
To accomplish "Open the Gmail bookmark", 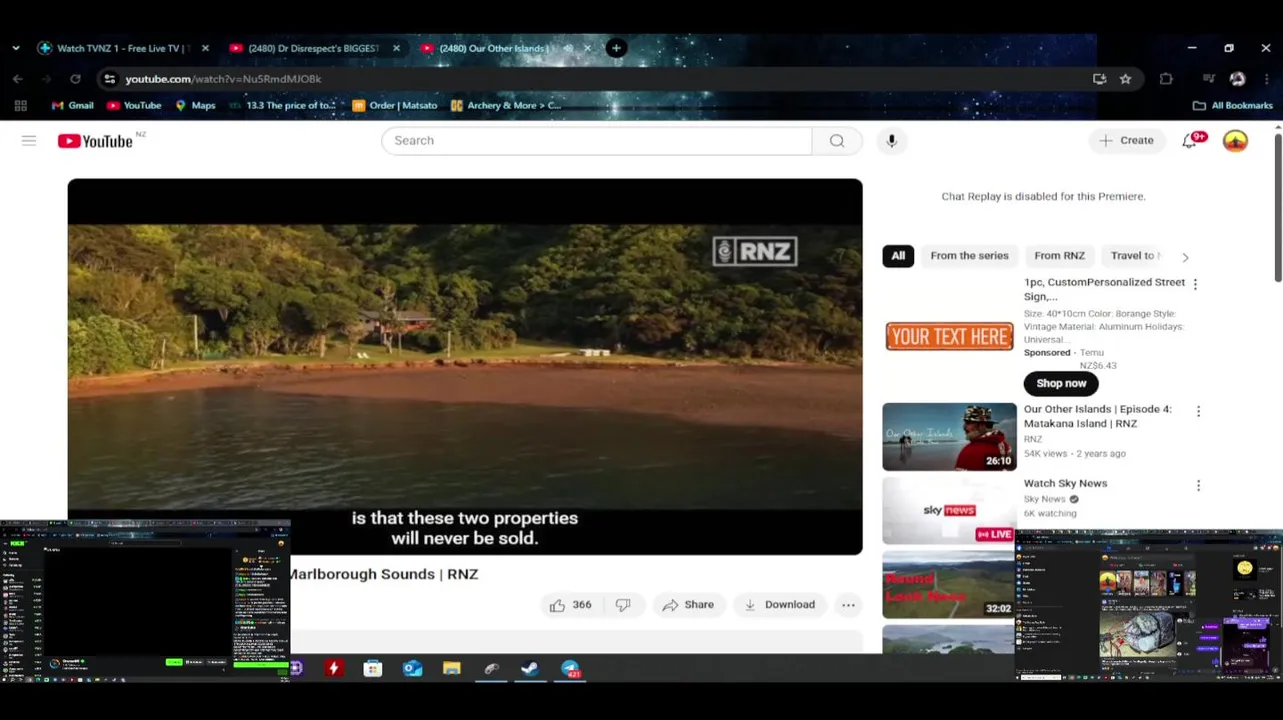I will point(72,105).
